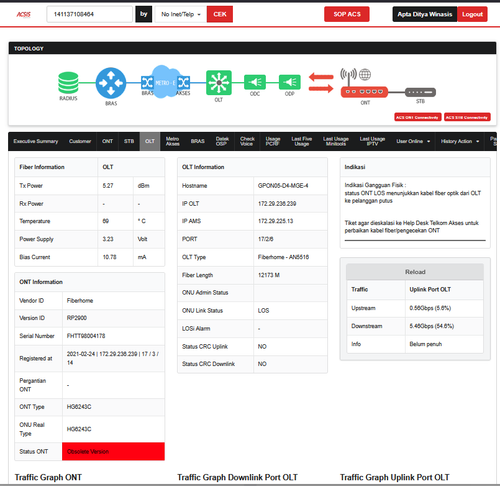Click the red bidirectional arrows icon
The image size is (500, 486).
pos(321,83)
